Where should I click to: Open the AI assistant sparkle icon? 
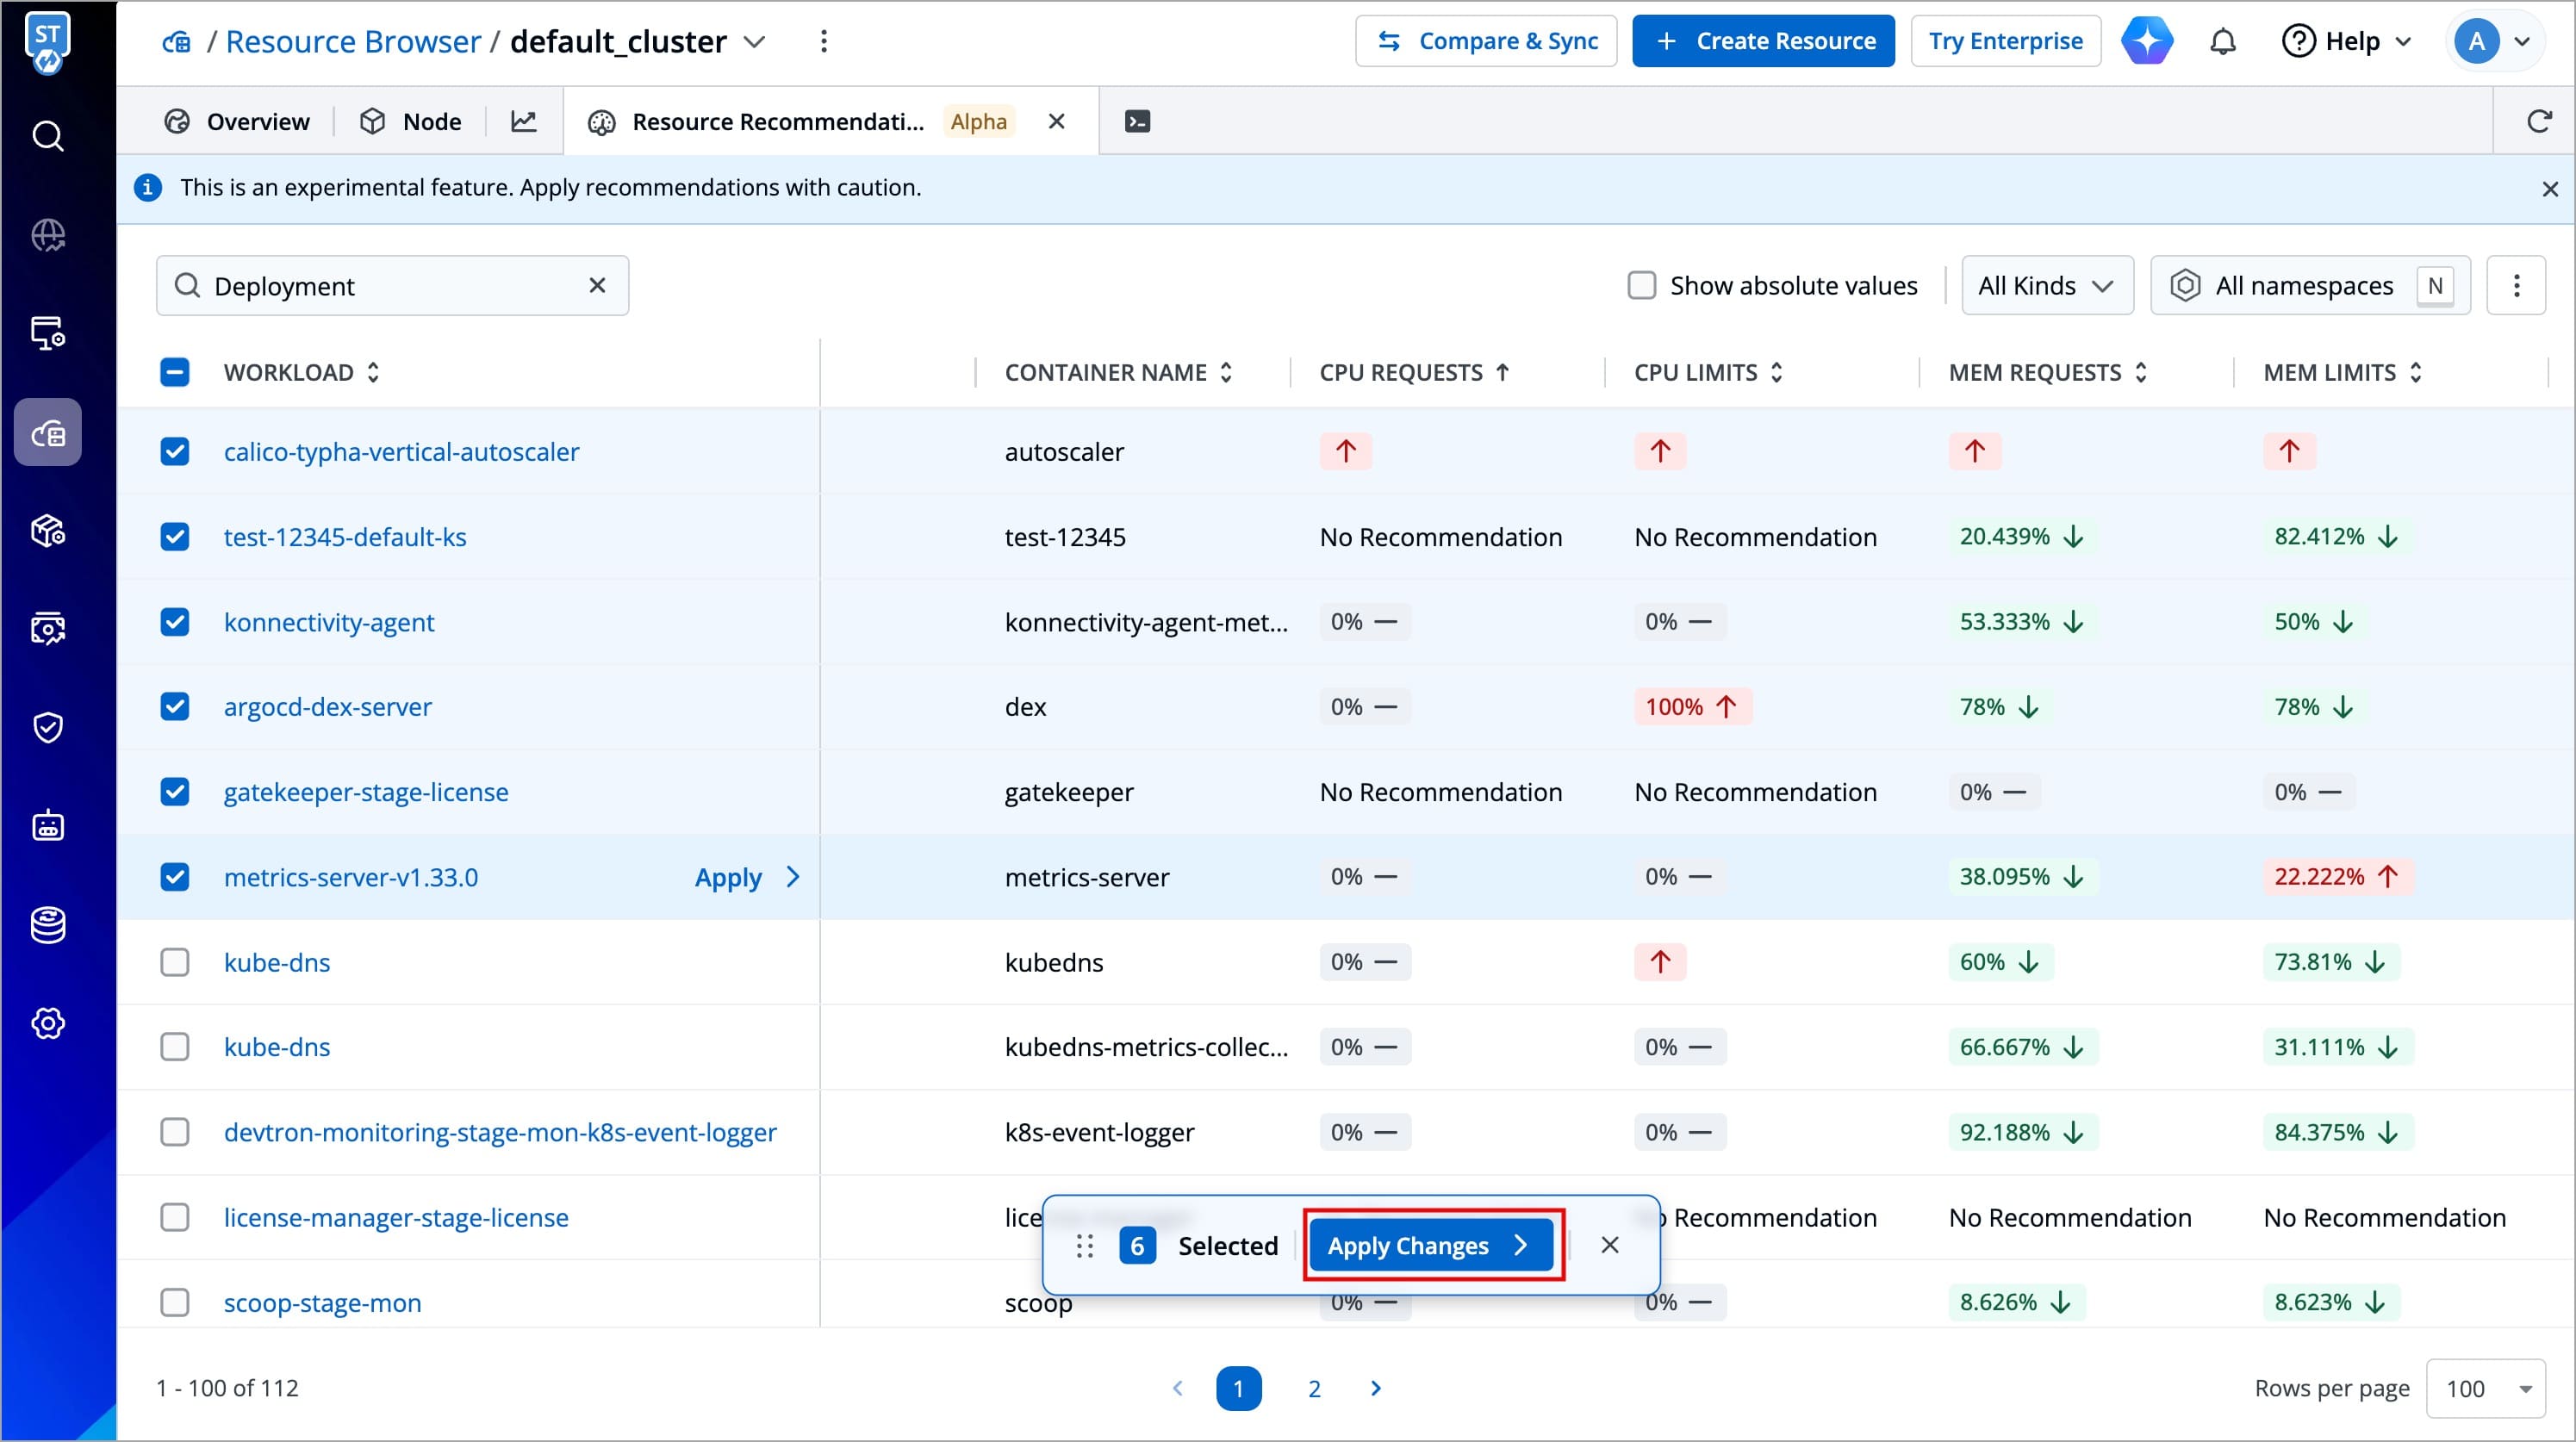point(2147,42)
